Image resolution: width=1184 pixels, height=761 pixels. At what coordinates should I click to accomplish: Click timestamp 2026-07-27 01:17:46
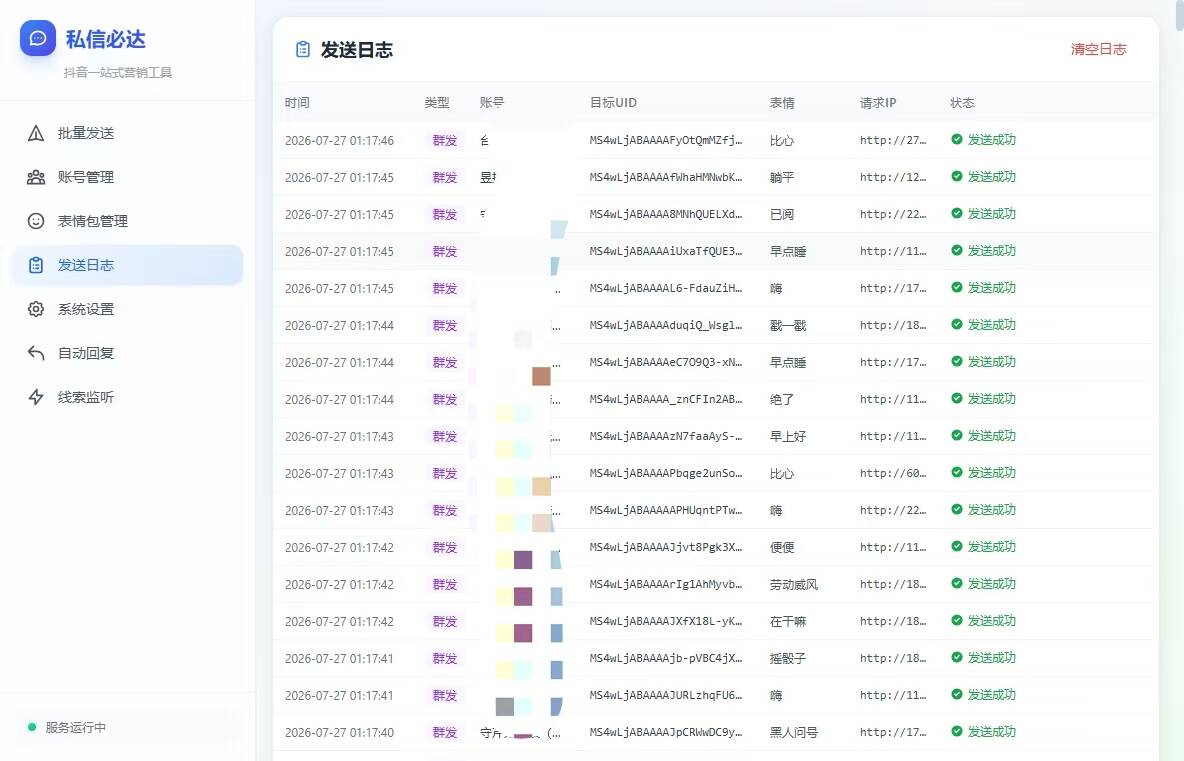(x=339, y=140)
